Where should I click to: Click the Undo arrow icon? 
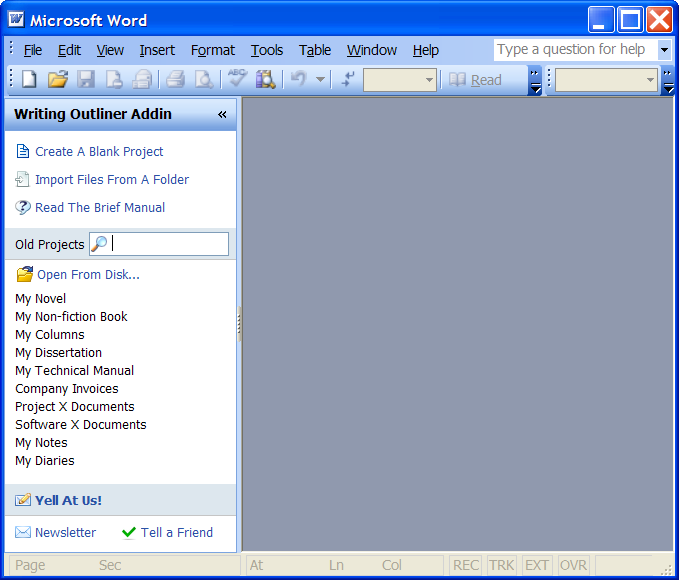[299, 79]
